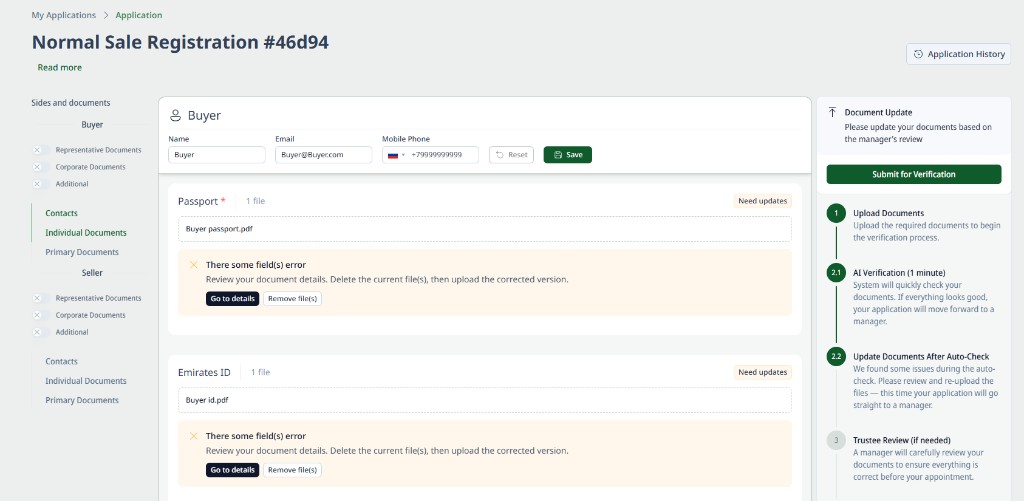This screenshot has height=501, width=1024.
Task: Click the Application History clock icon
Action: (x=918, y=54)
